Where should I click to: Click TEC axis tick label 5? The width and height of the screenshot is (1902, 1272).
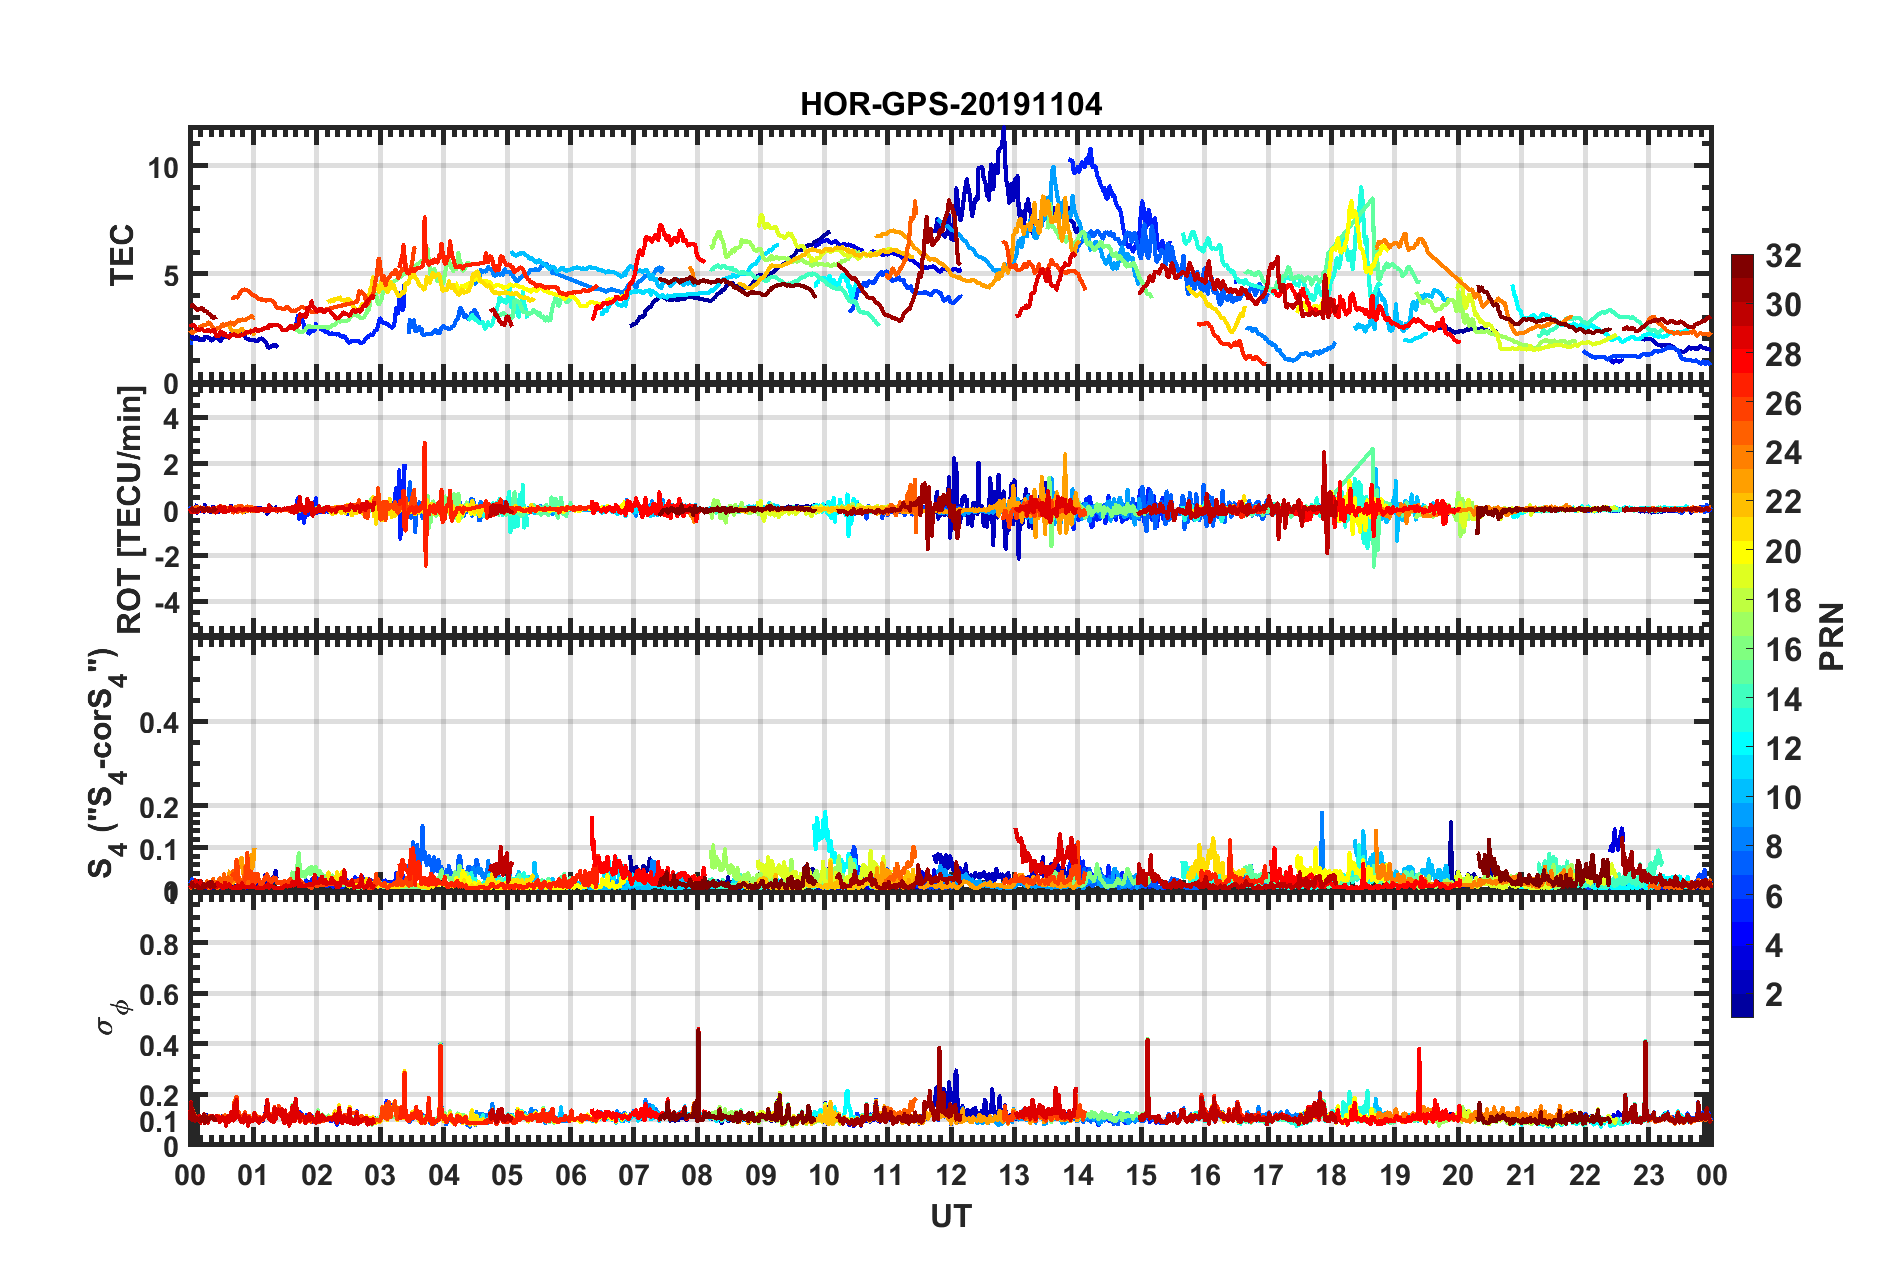(171, 276)
